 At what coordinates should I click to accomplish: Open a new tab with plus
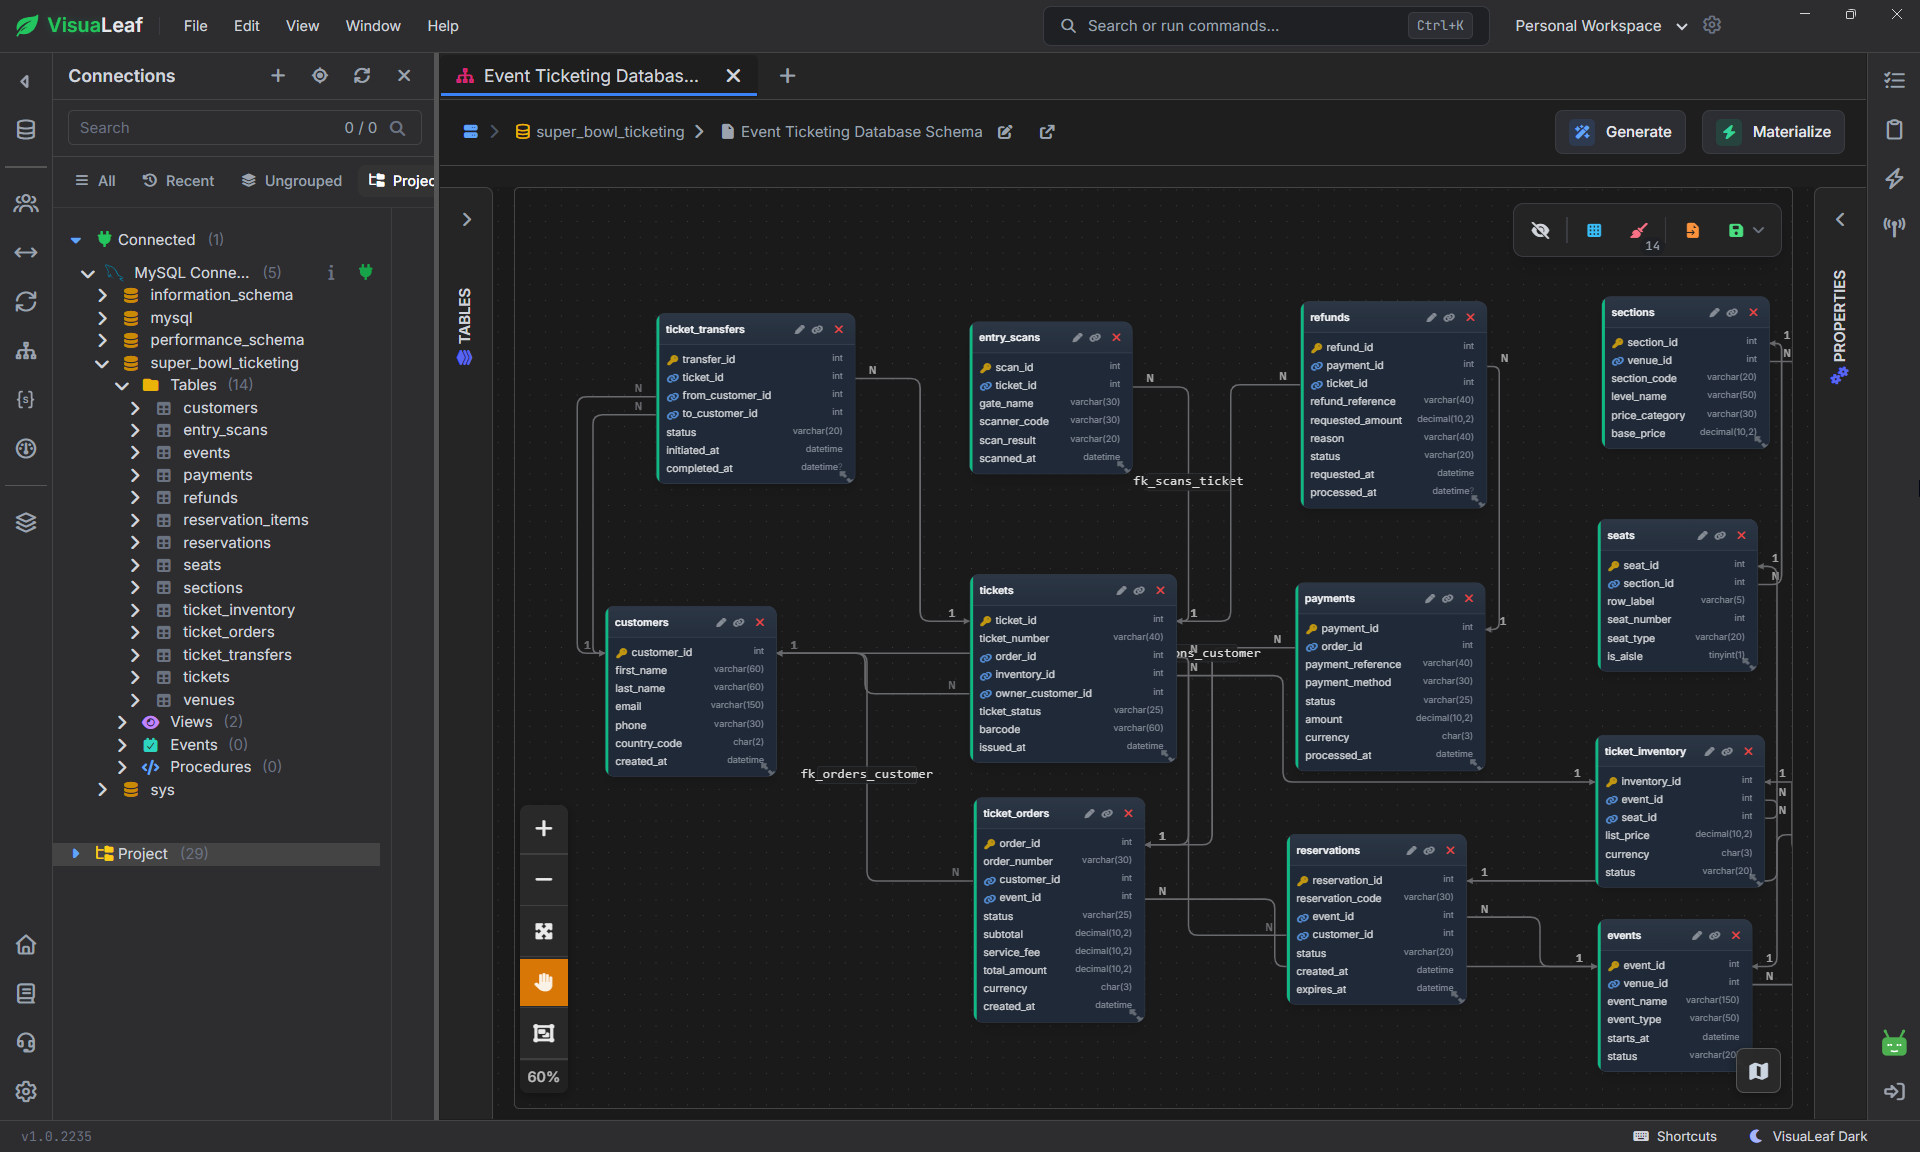tap(787, 76)
